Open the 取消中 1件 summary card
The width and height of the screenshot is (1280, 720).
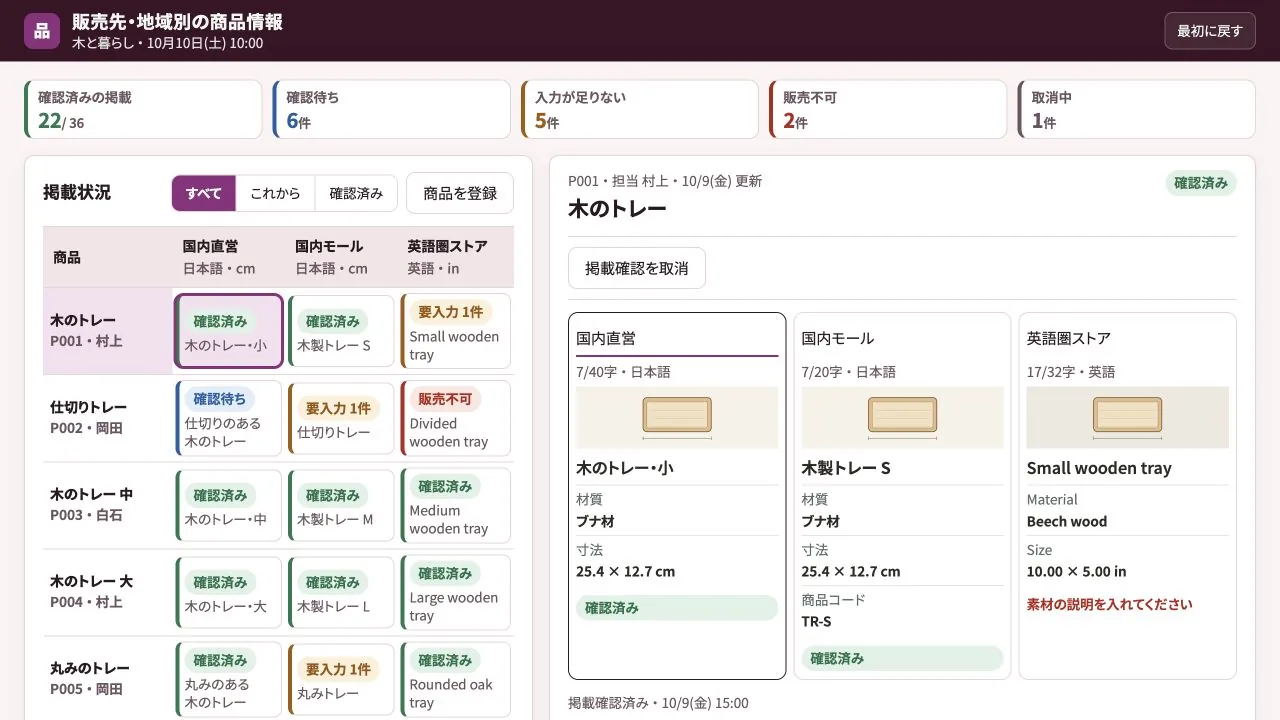(1136, 109)
